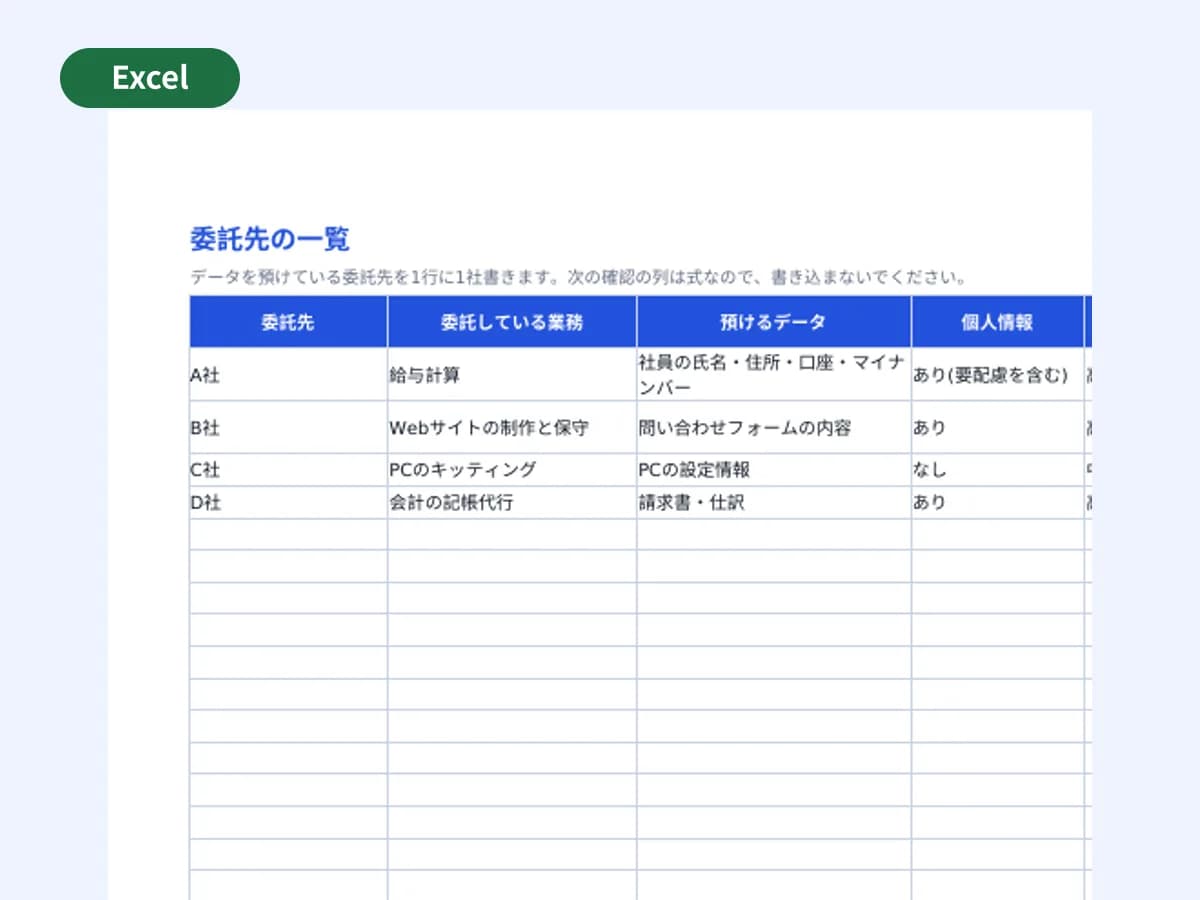Select the Webサイトの制作と保守 cell
The width and height of the screenshot is (1200, 900).
pyautogui.click(x=512, y=428)
